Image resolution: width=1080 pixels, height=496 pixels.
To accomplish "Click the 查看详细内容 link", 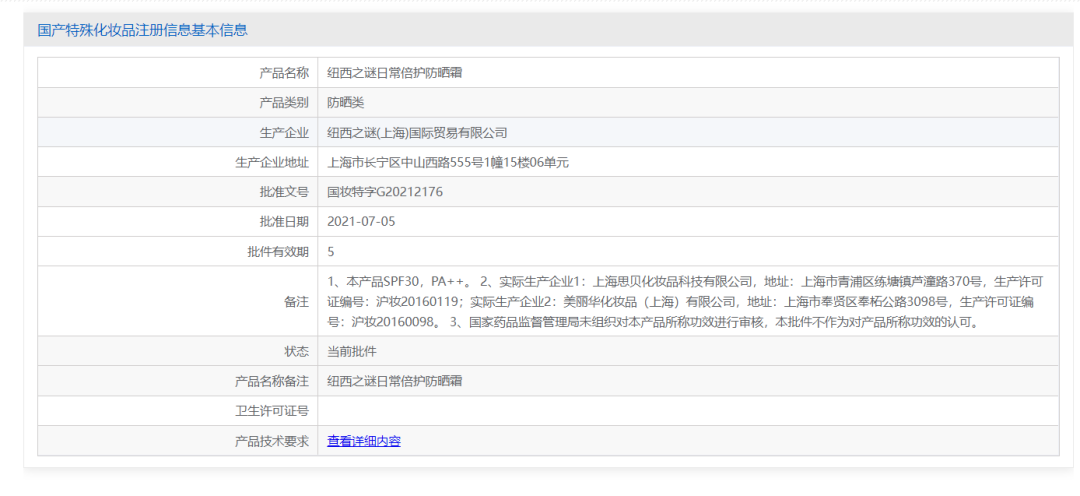I will pos(364,441).
